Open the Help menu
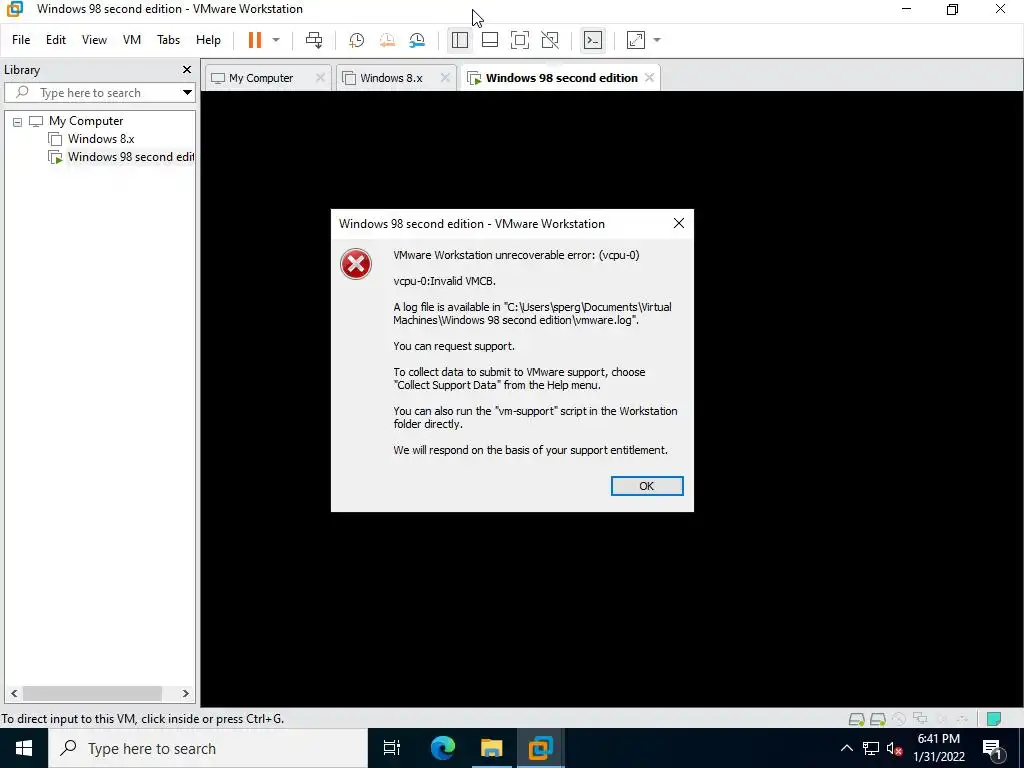The width and height of the screenshot is (1024, 768). click(208, 40)
